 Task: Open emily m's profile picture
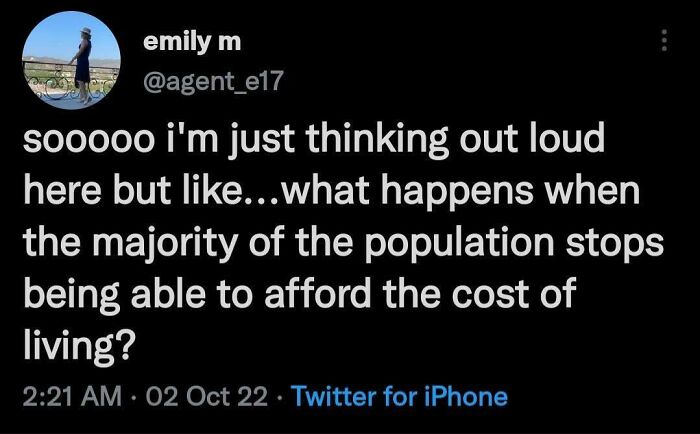(71, 60)
